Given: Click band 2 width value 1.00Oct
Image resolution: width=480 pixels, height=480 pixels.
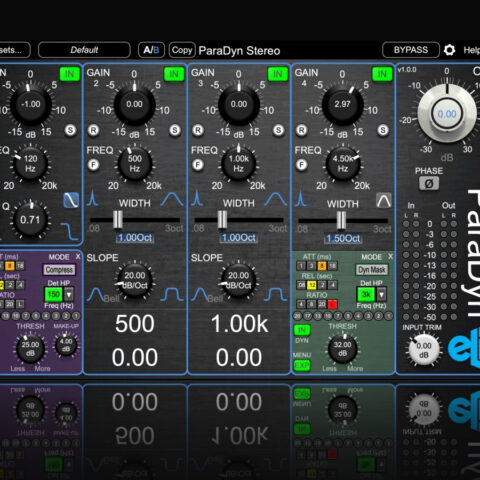Looking at the screenshot, I should click(x=135, y=238).
